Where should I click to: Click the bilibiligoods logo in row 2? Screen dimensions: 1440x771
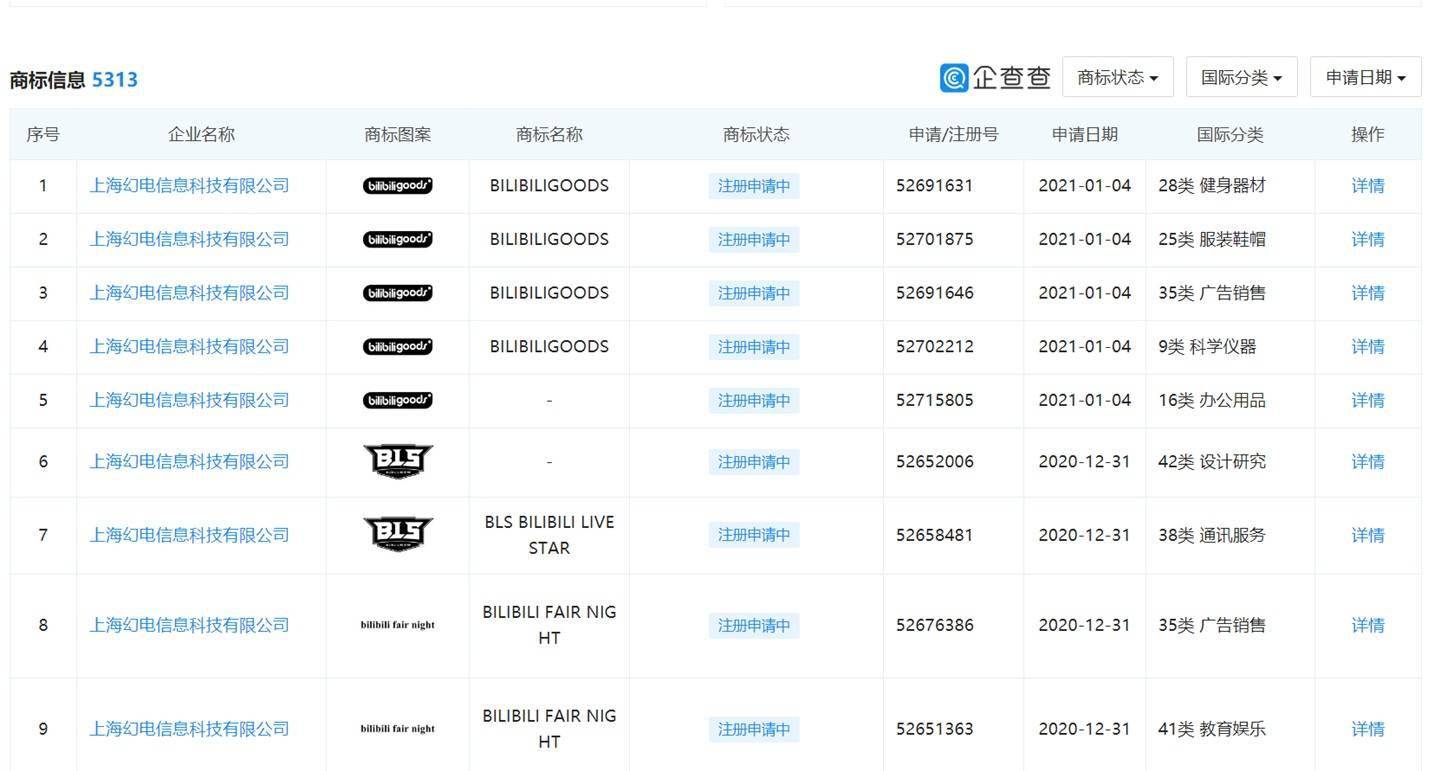398,239
